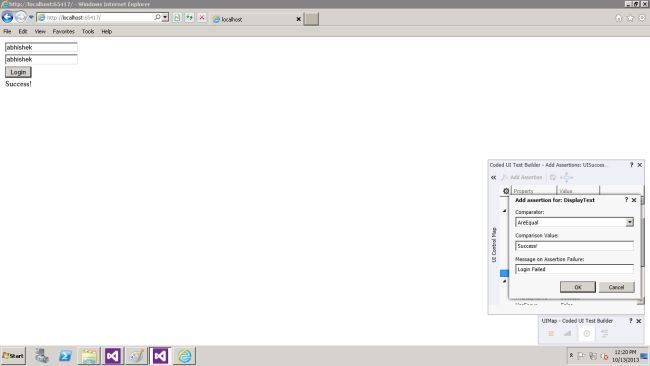Open the Comparator AreEqual dropdown
650x366 pixels.
pos(630,223)
